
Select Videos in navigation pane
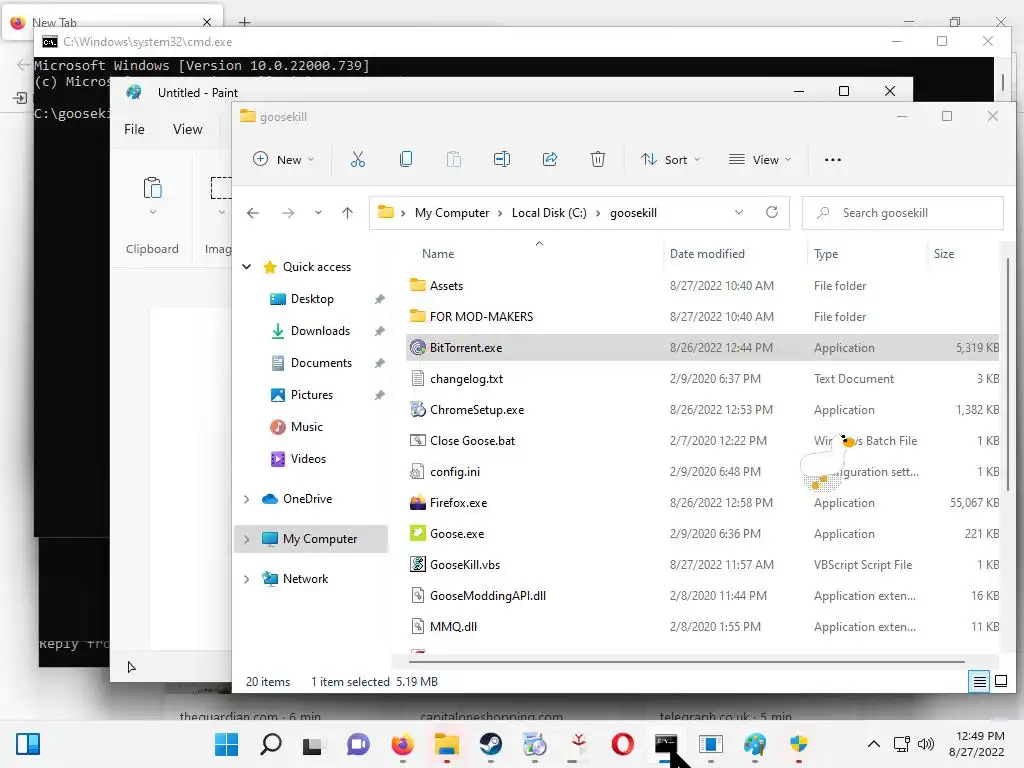pos(308,459)
